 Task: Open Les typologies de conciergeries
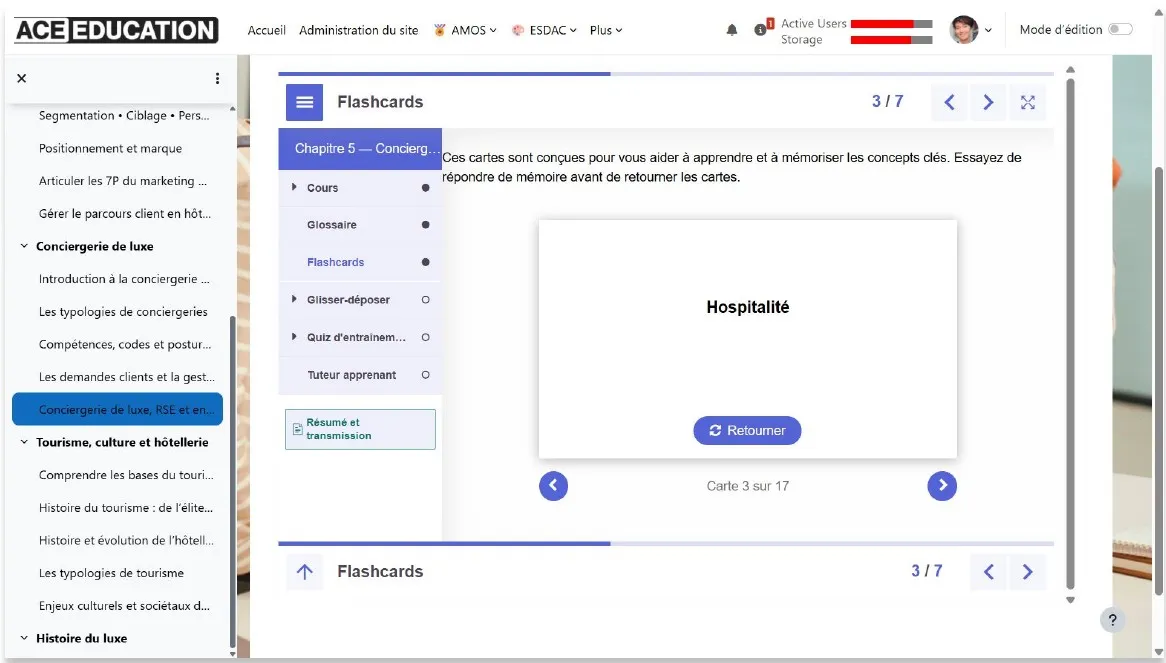click(123, 311)
